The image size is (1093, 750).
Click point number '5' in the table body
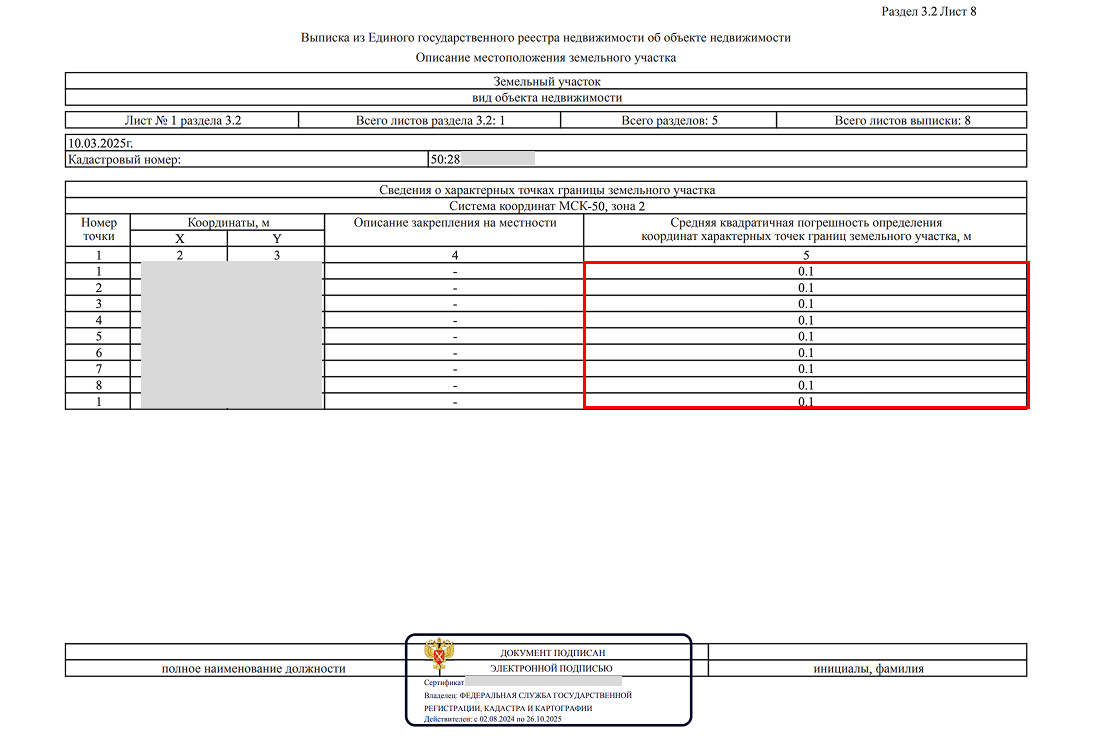click(98, 337)
